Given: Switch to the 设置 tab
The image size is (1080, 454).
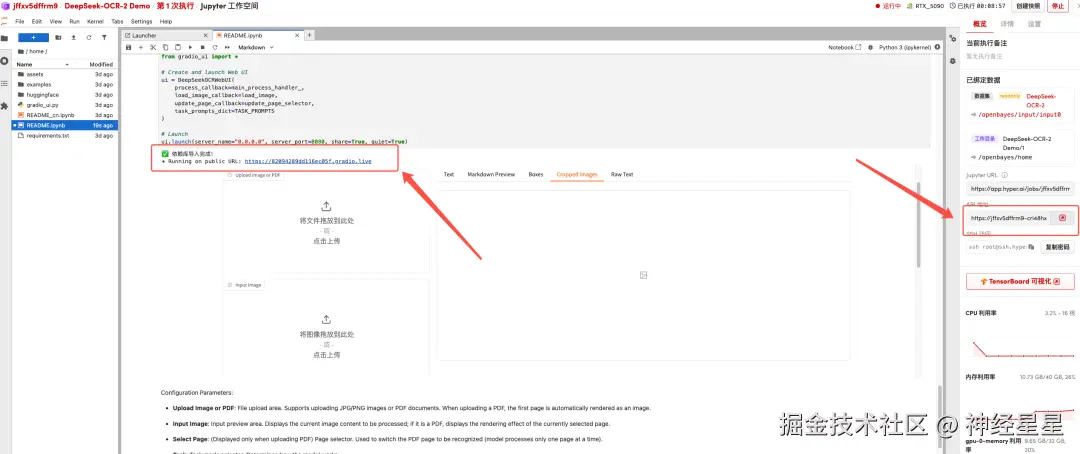Looking at the screenshot, I should [1034, 23].
